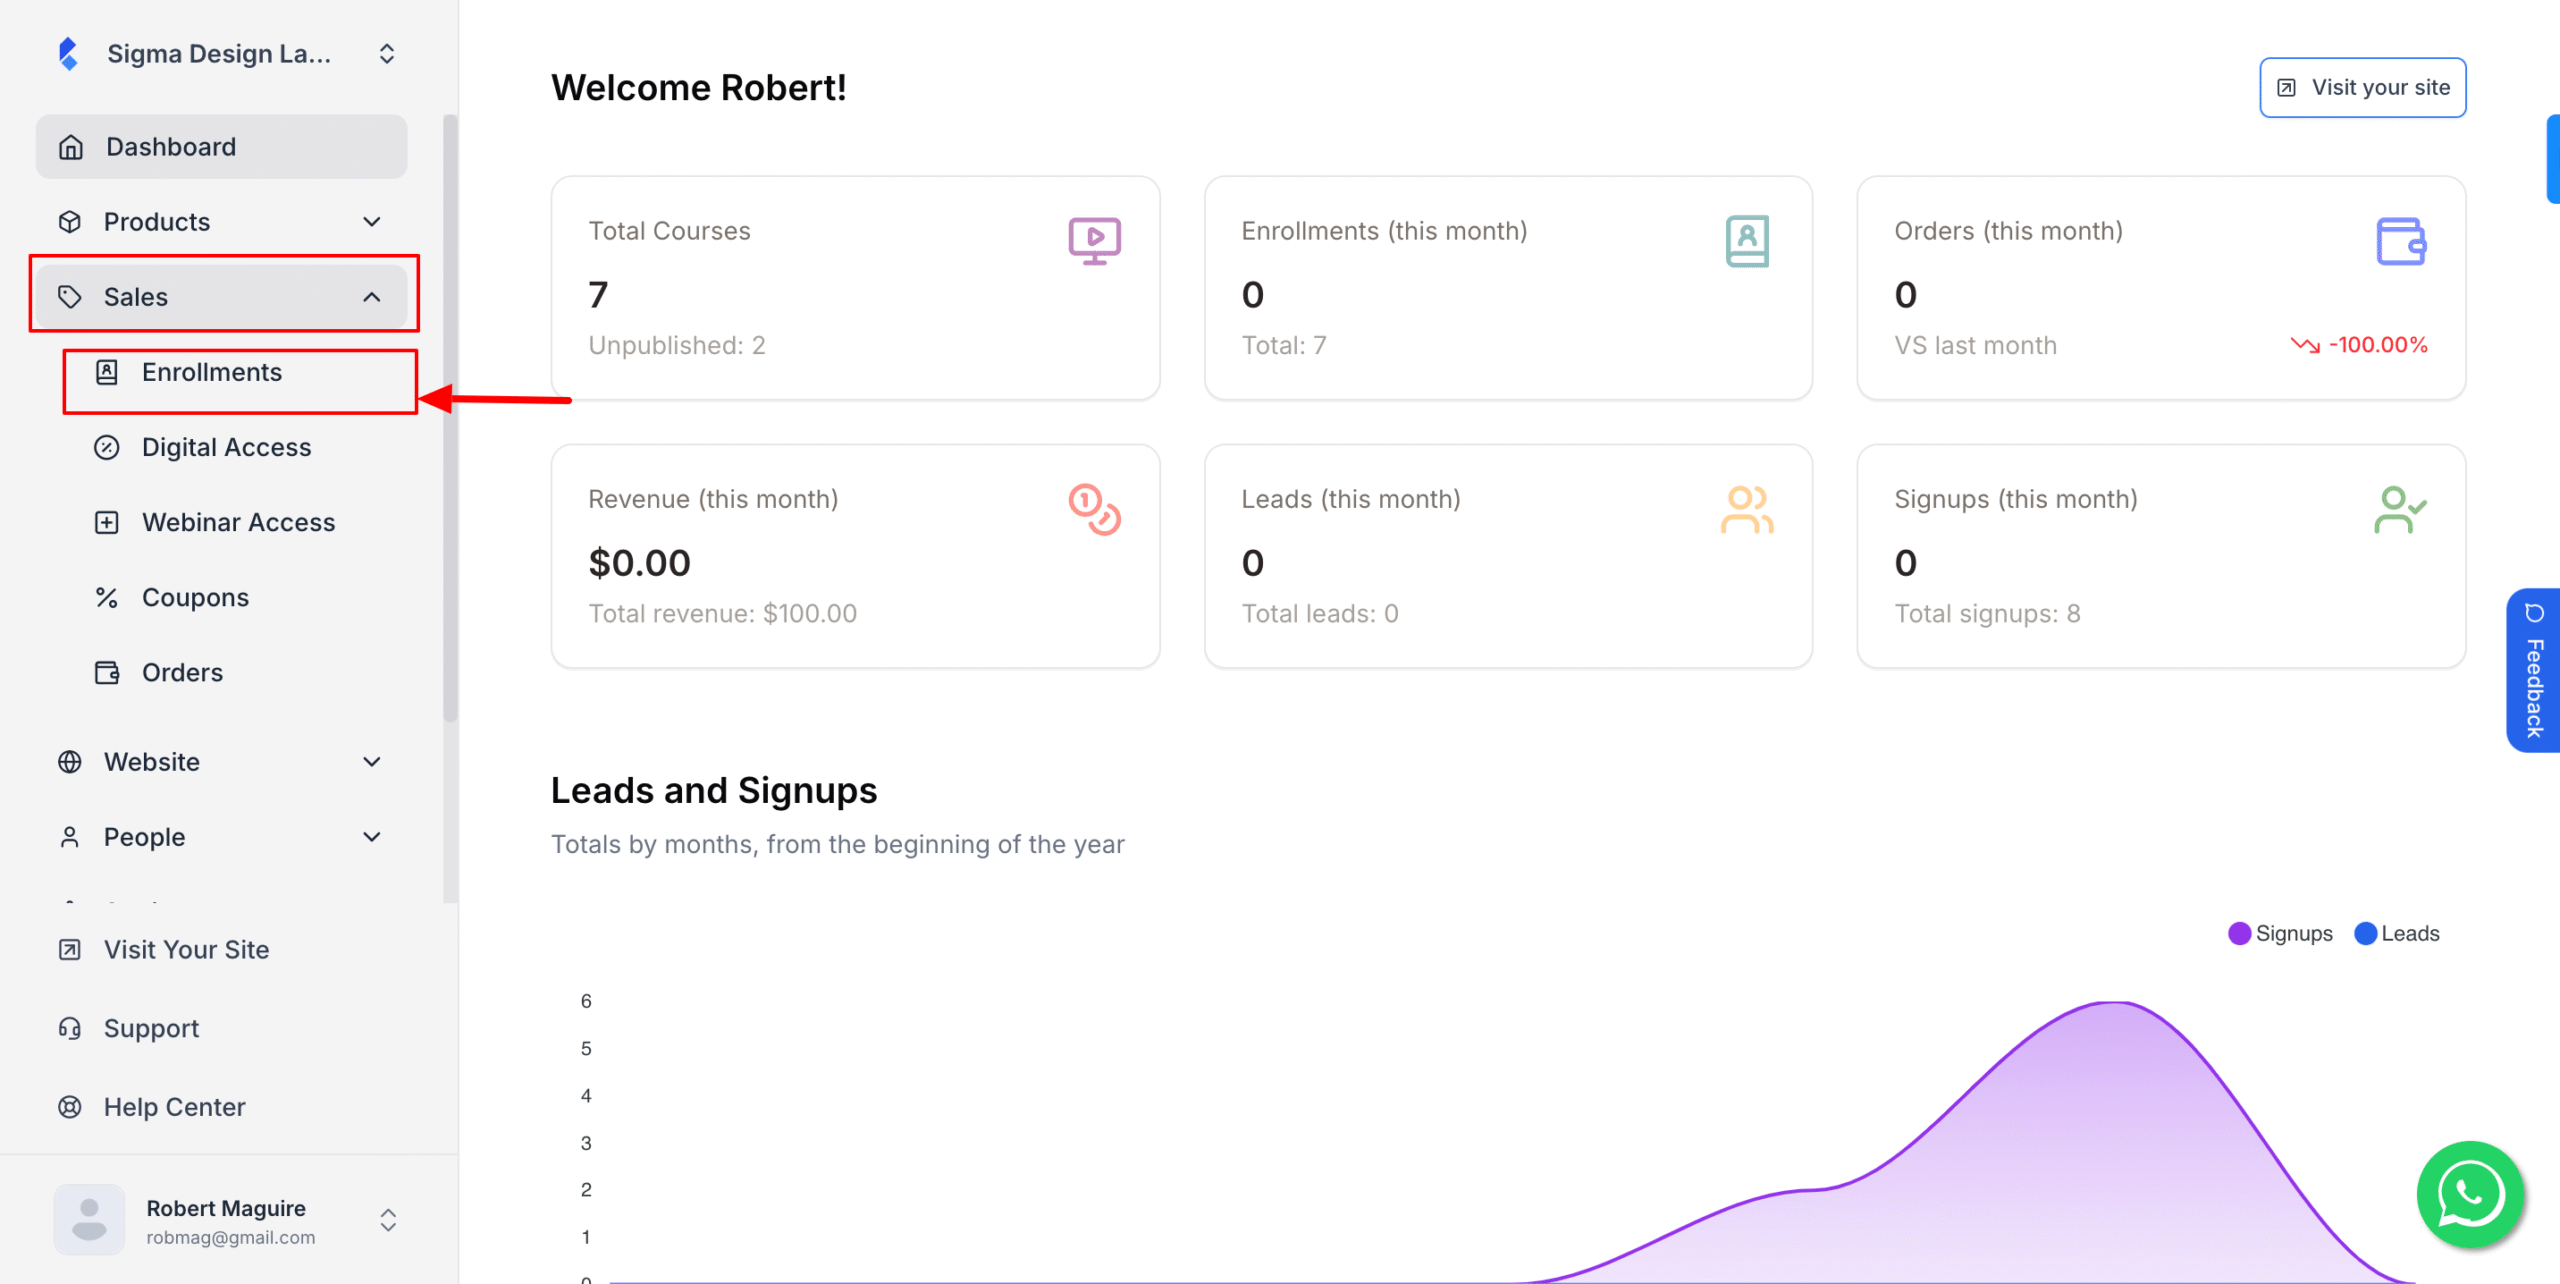
Task: Click Robert Maguire avatar thumbnail
Action: (89, 1220)
